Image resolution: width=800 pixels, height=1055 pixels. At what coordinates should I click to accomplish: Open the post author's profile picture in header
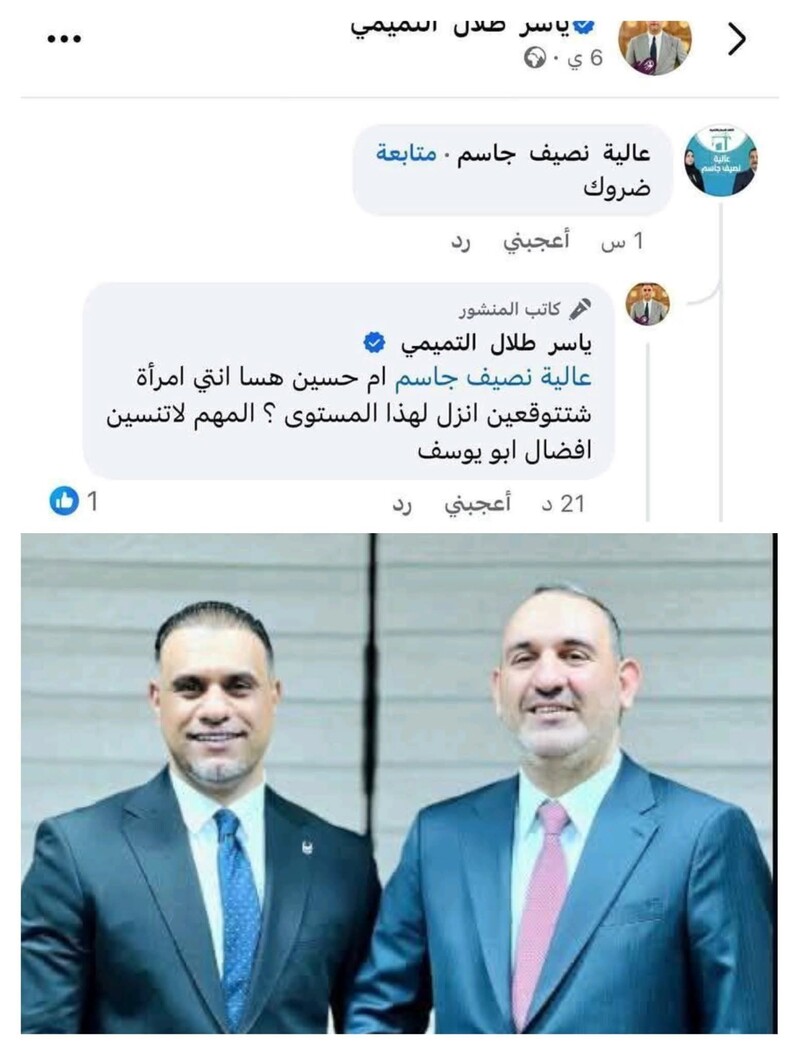pos(655,45)
